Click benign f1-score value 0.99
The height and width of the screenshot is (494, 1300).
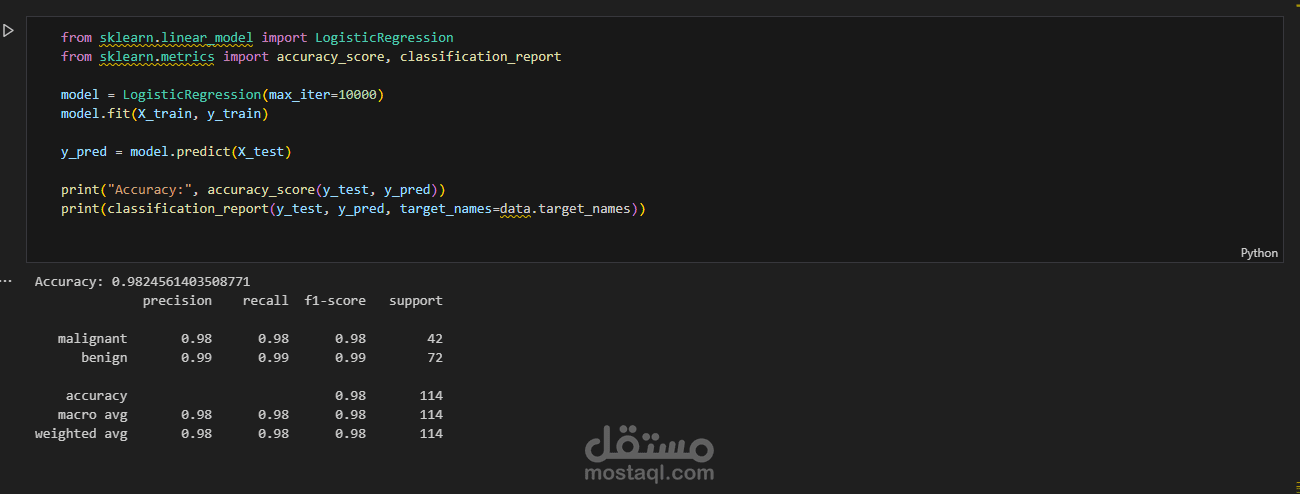pos(350,358)
